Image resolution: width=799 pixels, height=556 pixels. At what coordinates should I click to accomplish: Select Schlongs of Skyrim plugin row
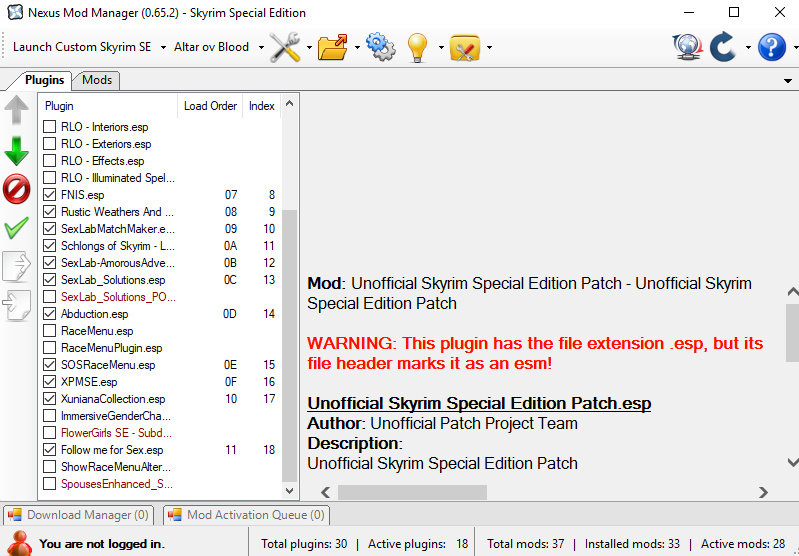[x=159, y=246]
